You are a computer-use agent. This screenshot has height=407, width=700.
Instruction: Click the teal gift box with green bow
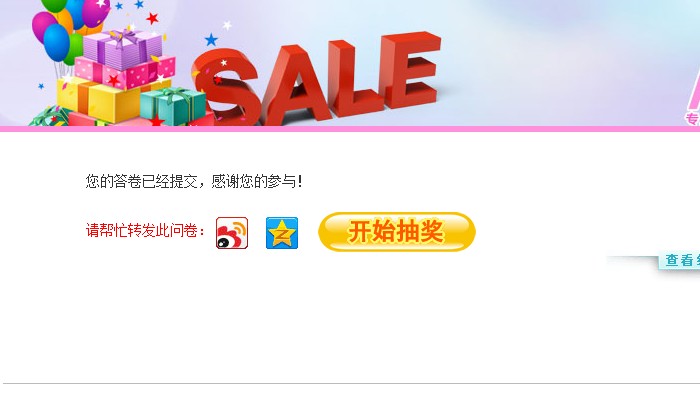(x=172, y=107)
